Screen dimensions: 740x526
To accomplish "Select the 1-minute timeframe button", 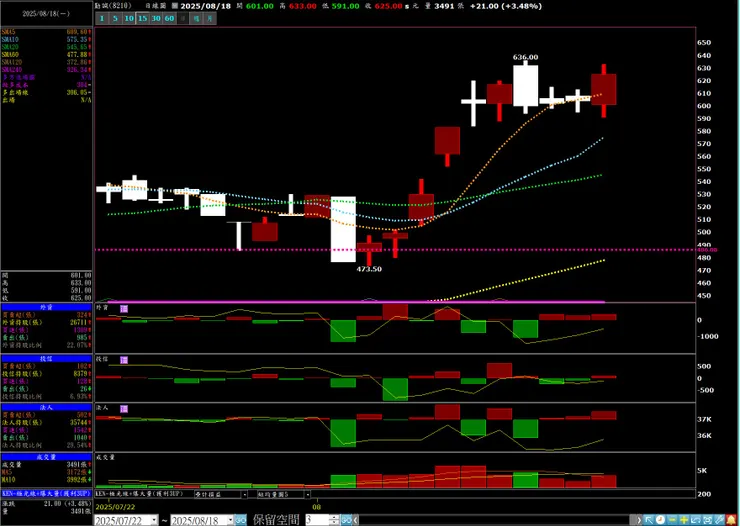I will click(x=102, y=18).
